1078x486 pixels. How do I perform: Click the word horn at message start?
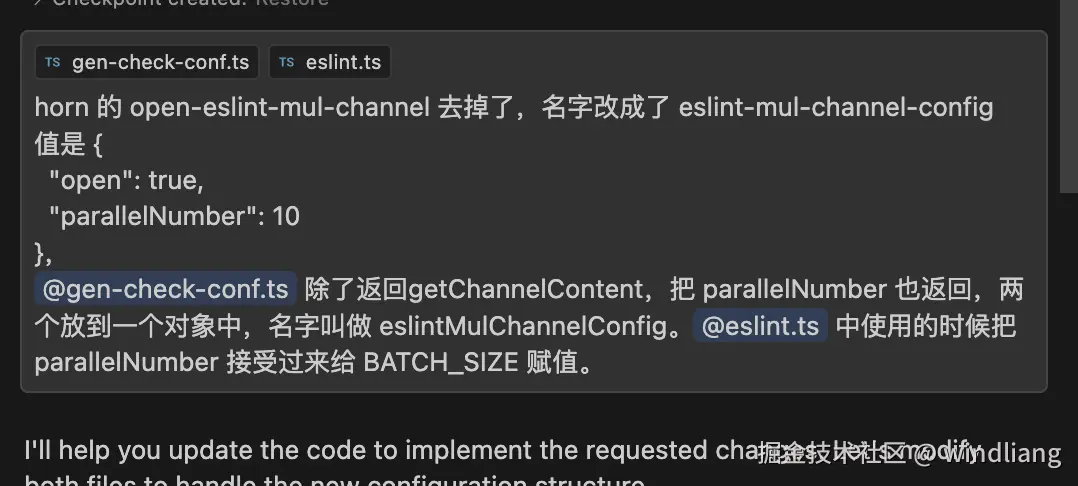[x=61, y=108]
